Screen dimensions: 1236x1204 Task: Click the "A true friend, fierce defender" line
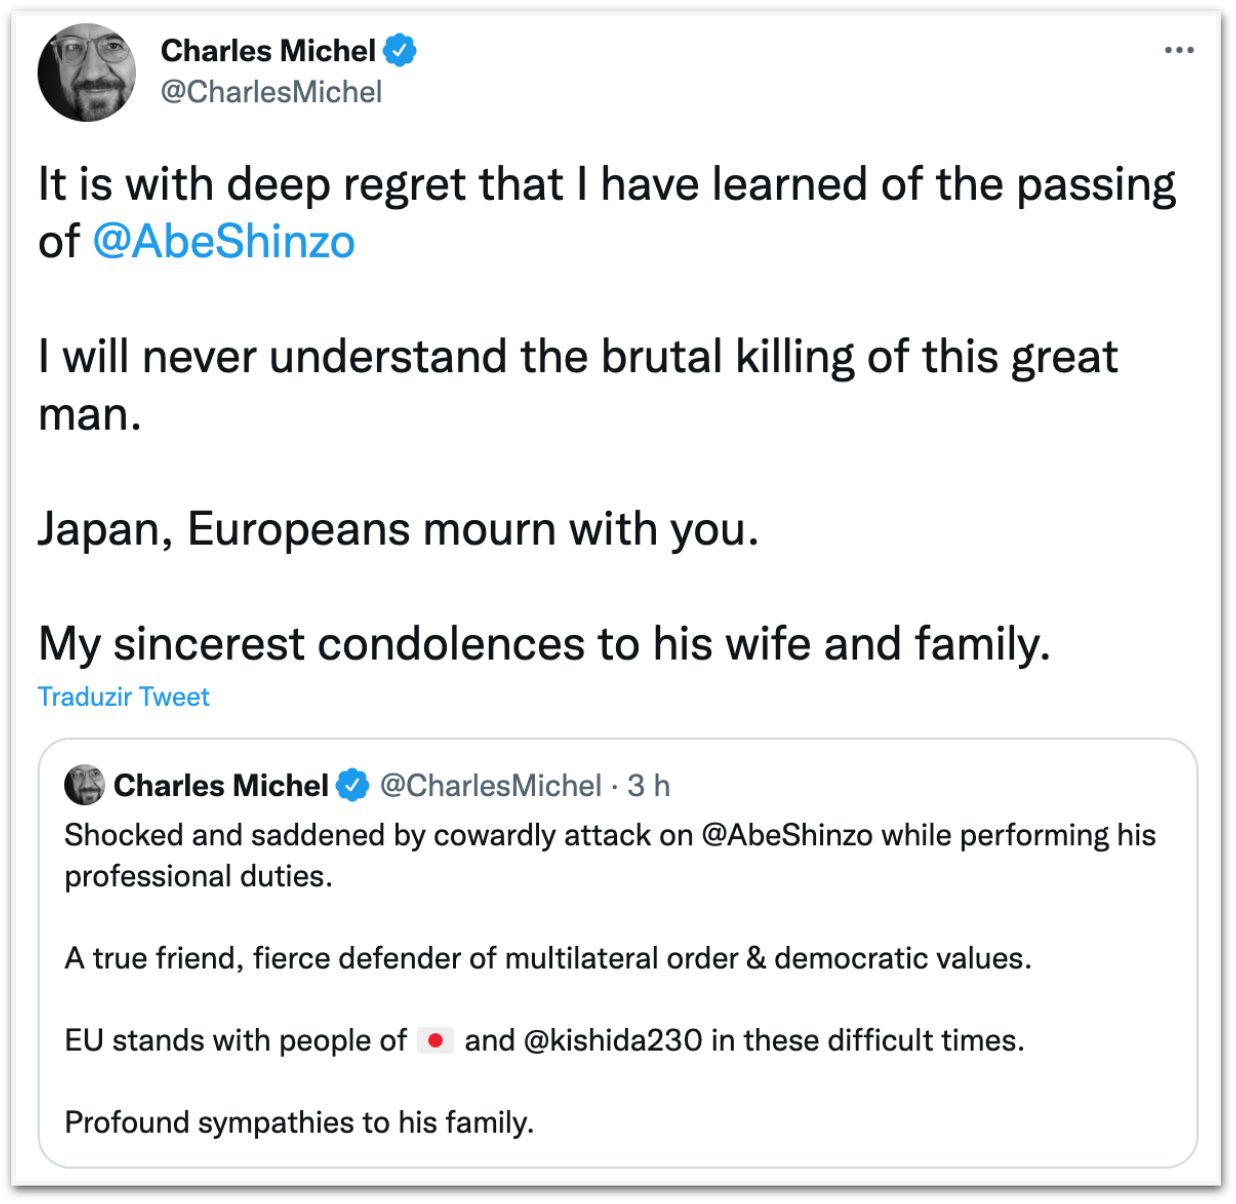tap(547, 958)
